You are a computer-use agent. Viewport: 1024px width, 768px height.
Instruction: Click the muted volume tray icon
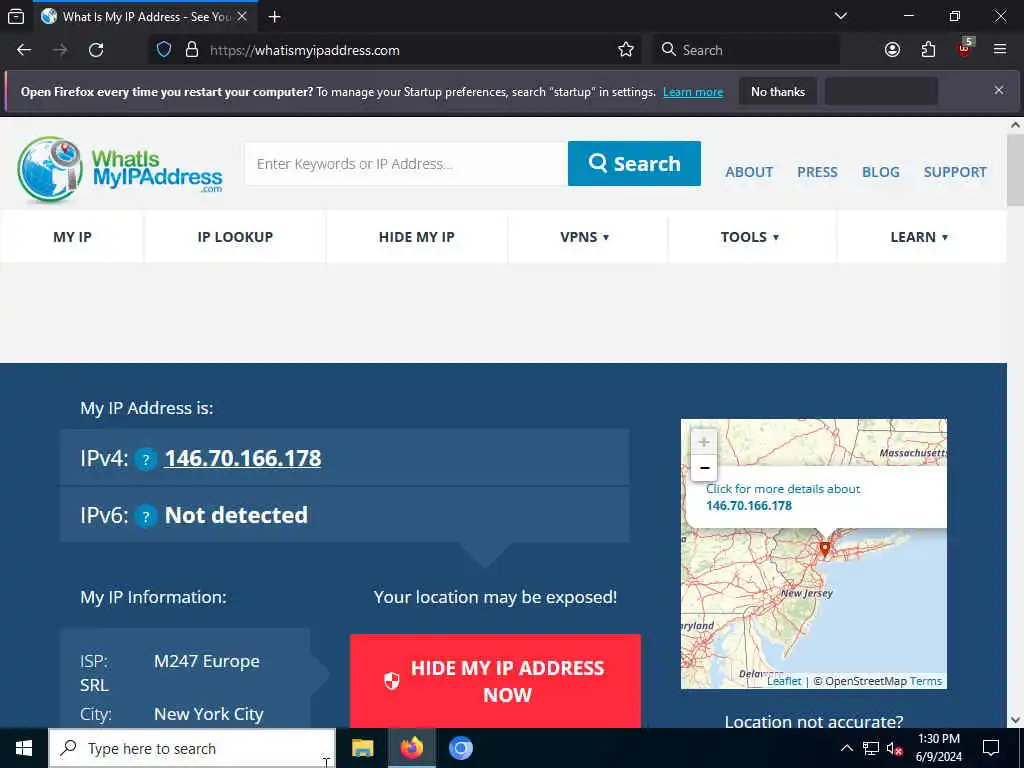894,748
